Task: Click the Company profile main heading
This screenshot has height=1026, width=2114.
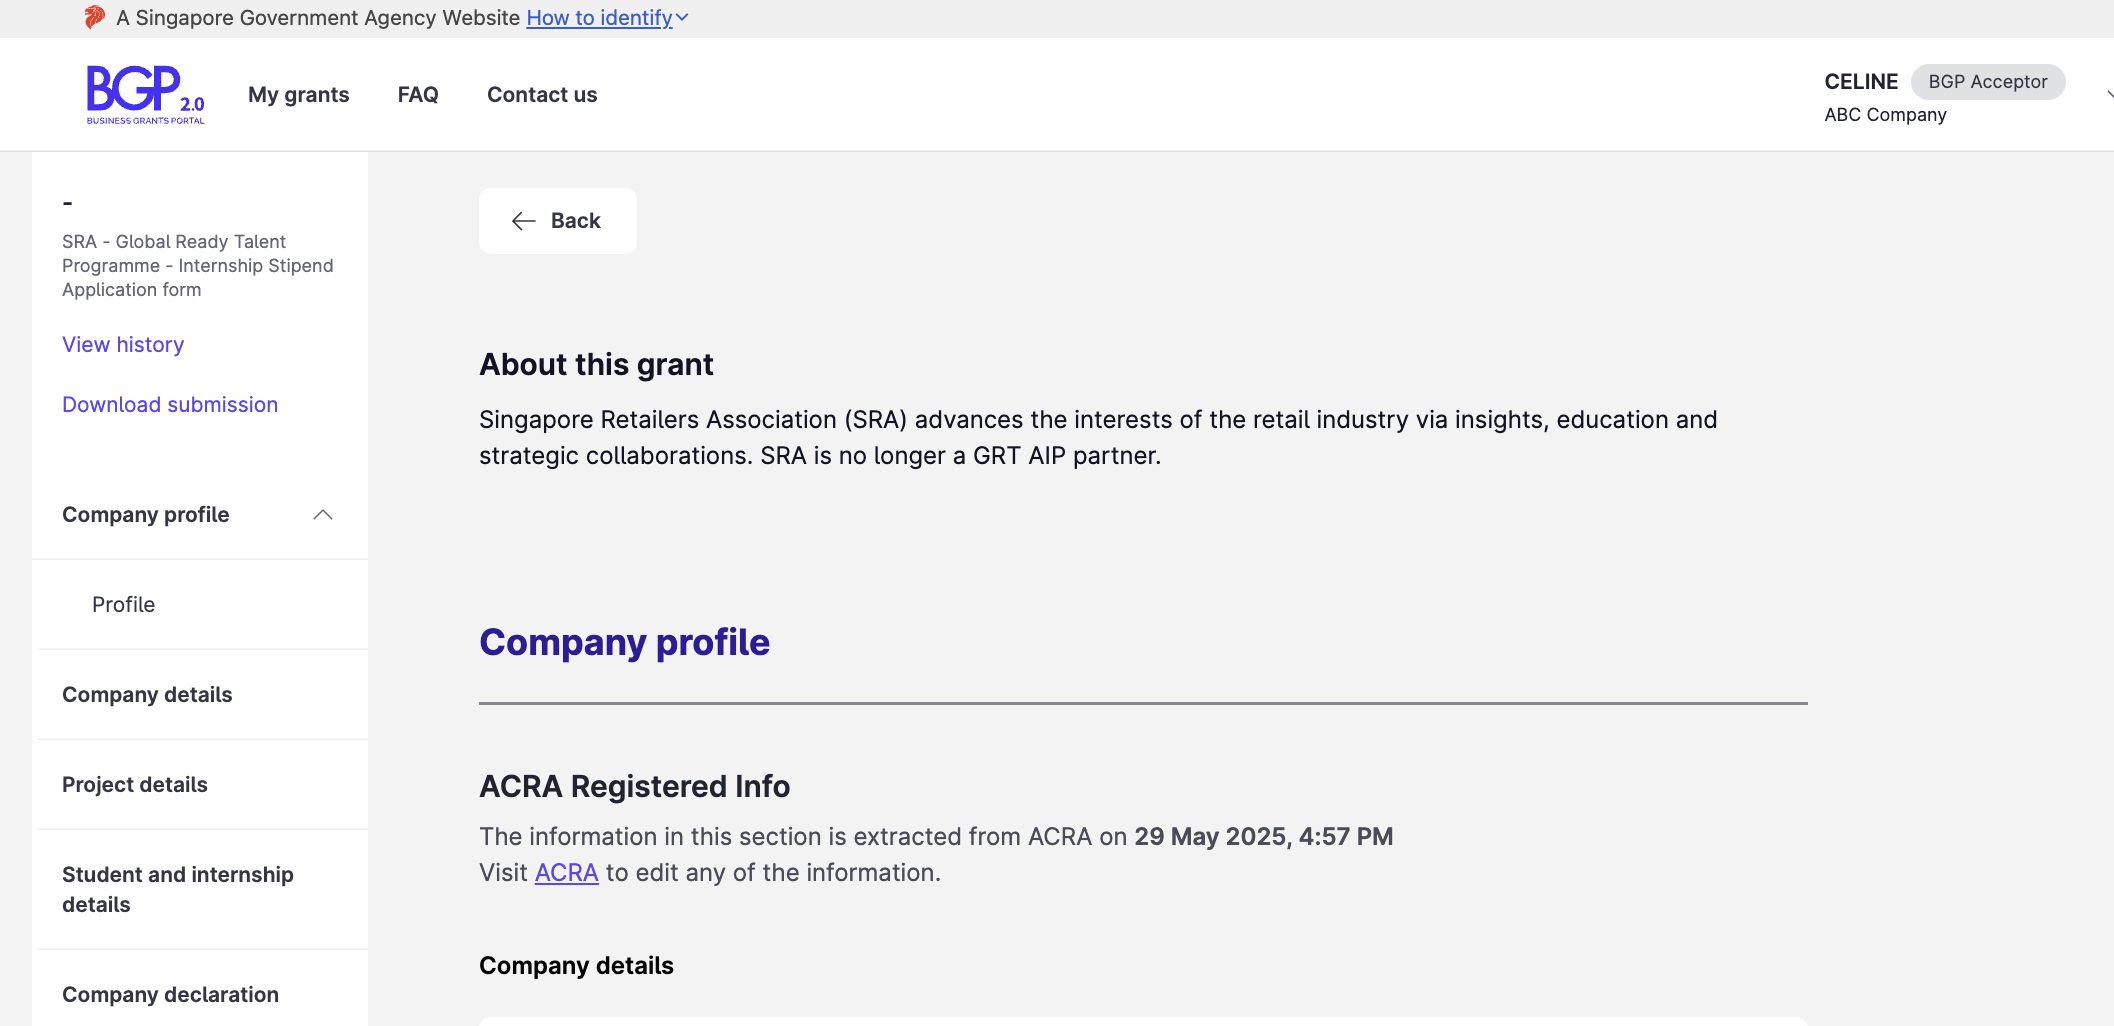Action: [x=624, y=642]
